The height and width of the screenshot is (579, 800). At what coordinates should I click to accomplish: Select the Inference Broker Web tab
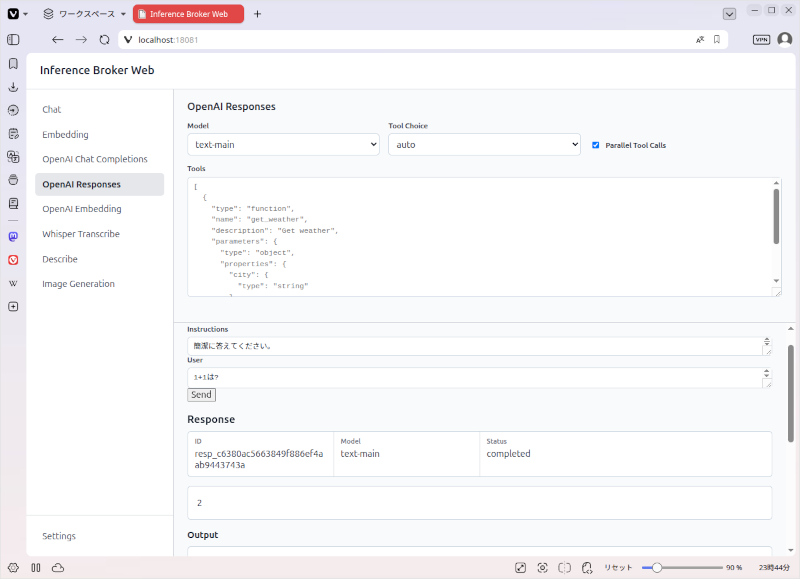click(188, 14)
